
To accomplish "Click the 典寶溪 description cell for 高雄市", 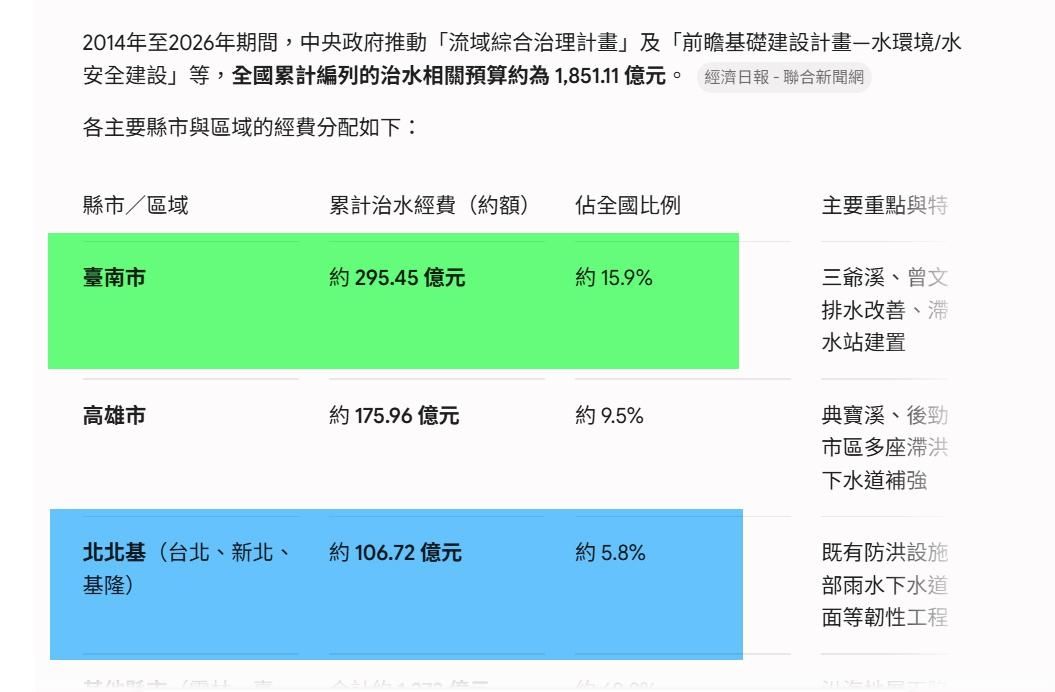I will 884,448.
